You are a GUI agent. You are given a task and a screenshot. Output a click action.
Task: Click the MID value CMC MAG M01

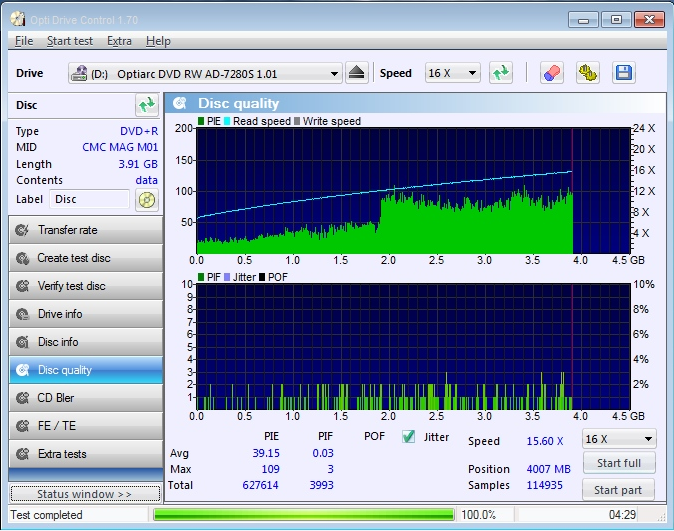click(120, 147)
